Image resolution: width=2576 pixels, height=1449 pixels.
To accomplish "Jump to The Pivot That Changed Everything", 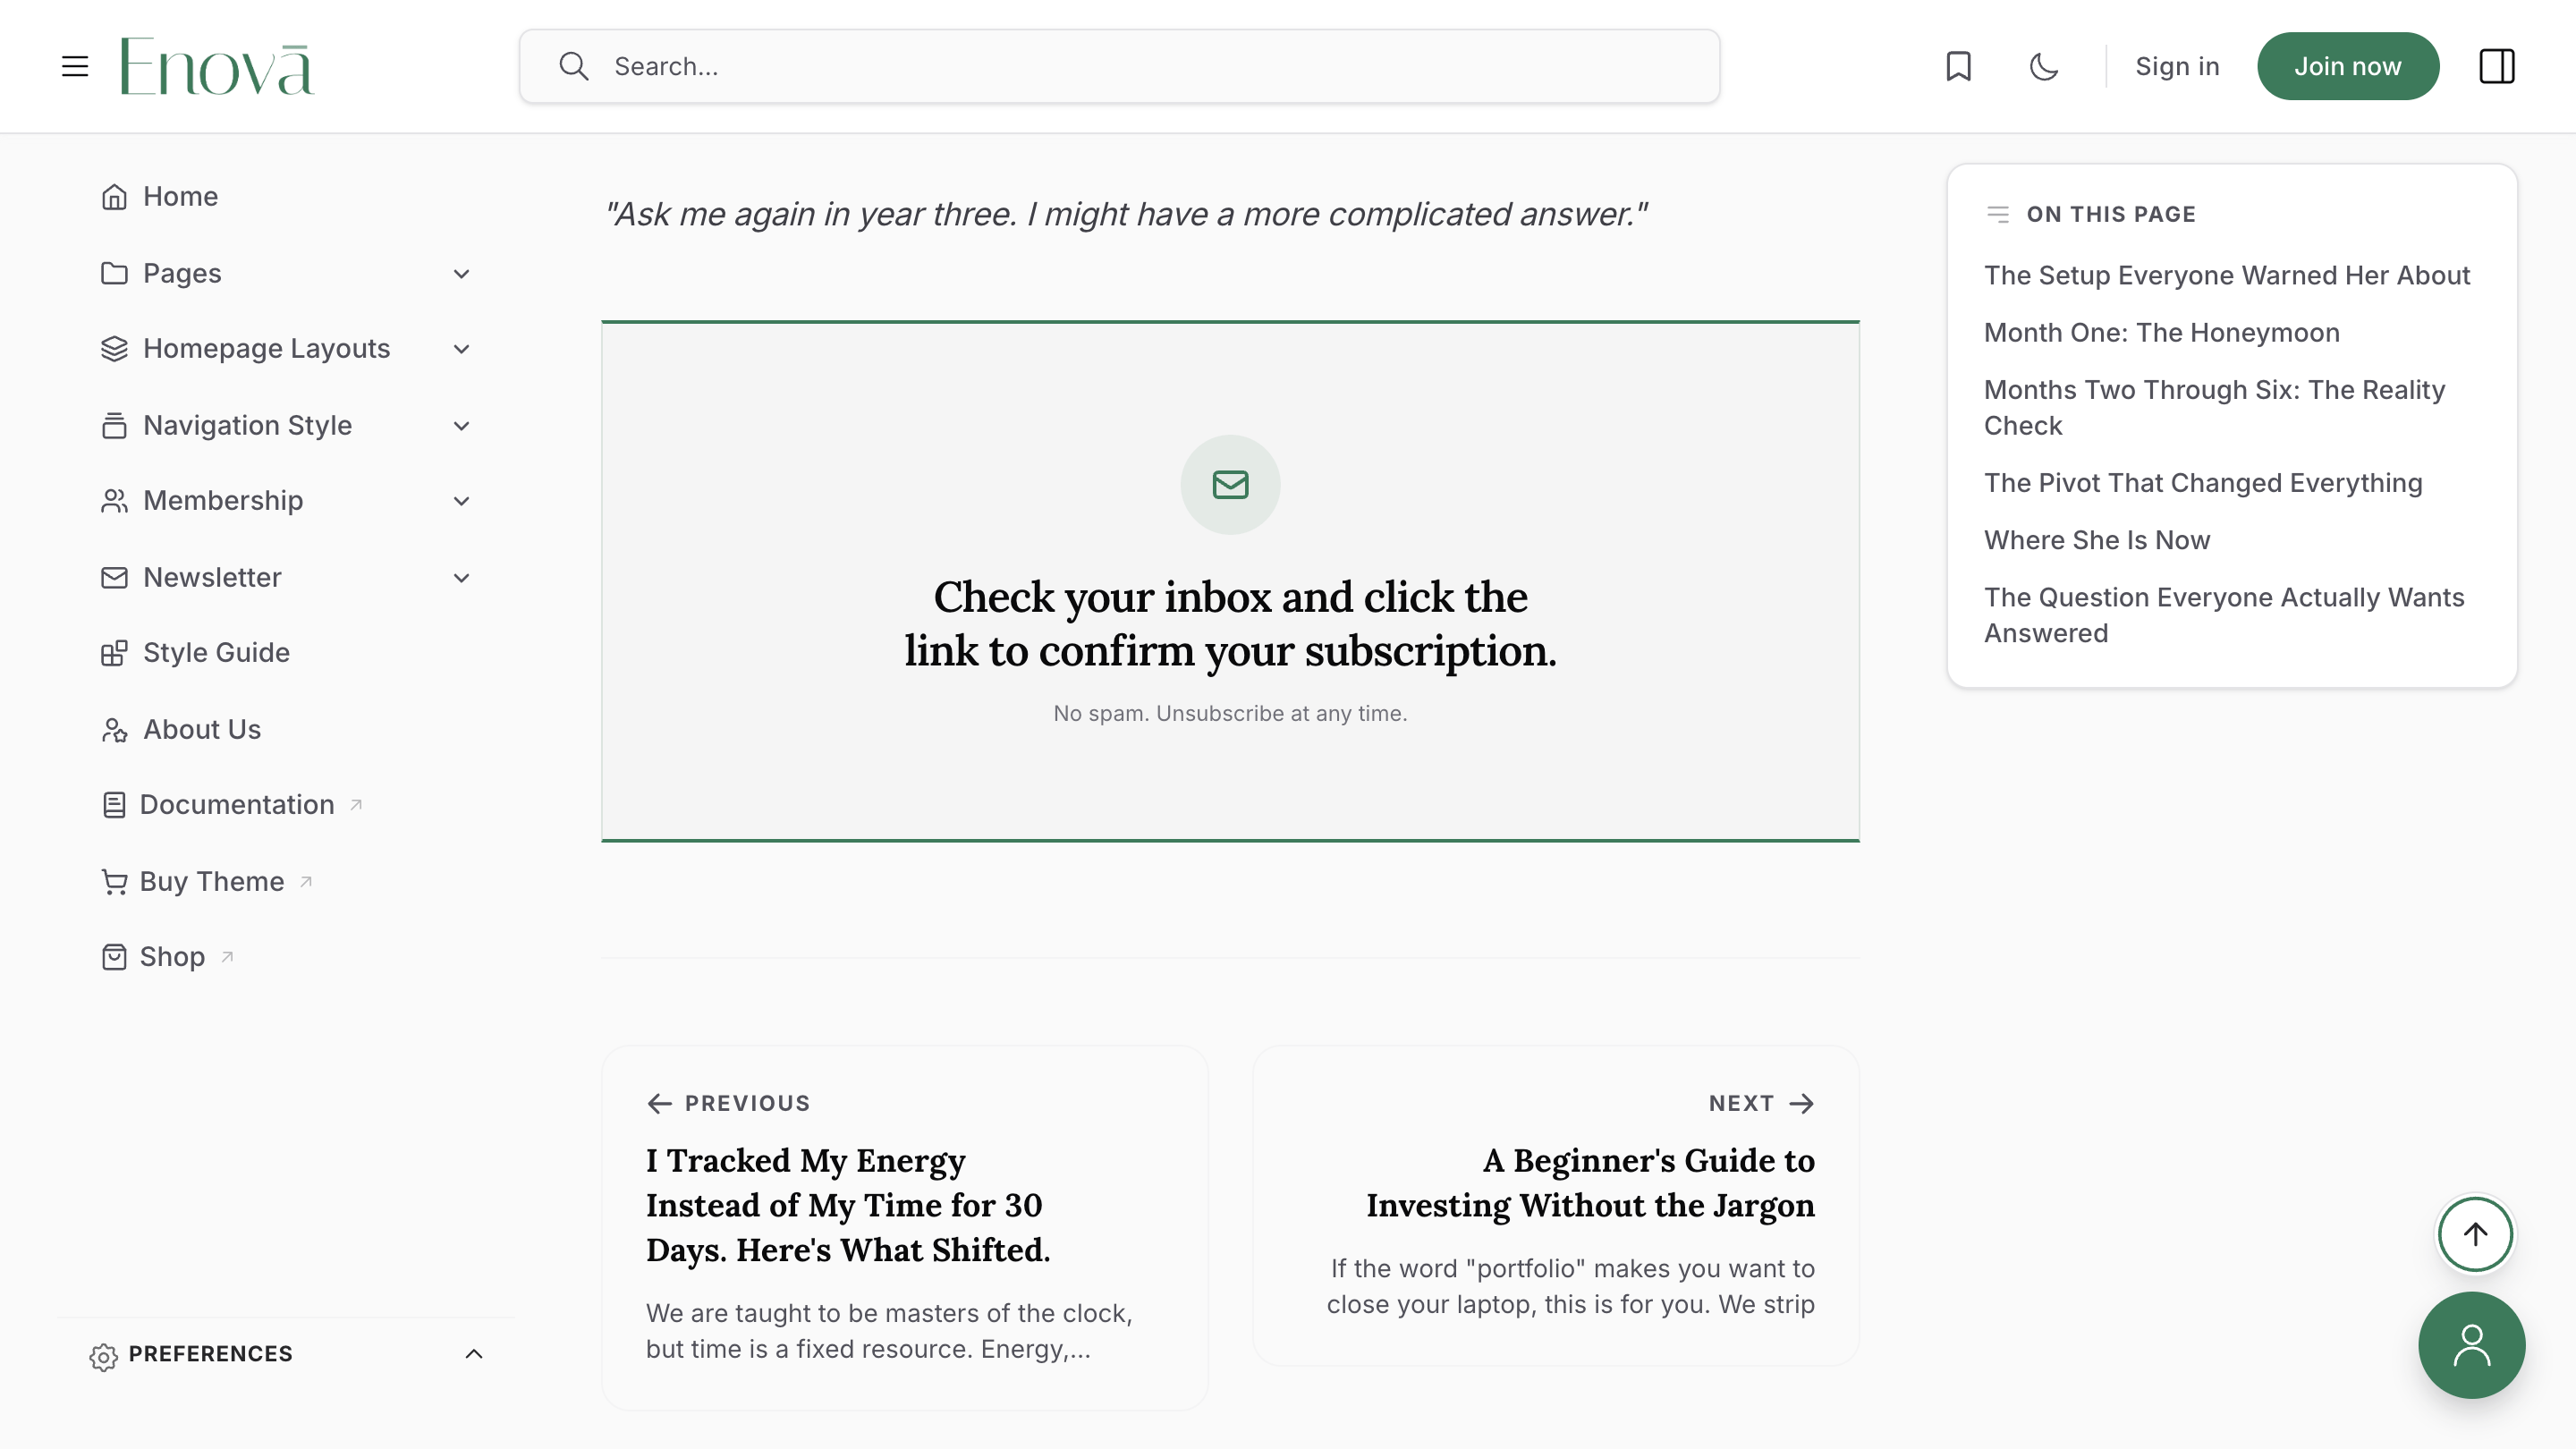I will tap(2203, 483).
